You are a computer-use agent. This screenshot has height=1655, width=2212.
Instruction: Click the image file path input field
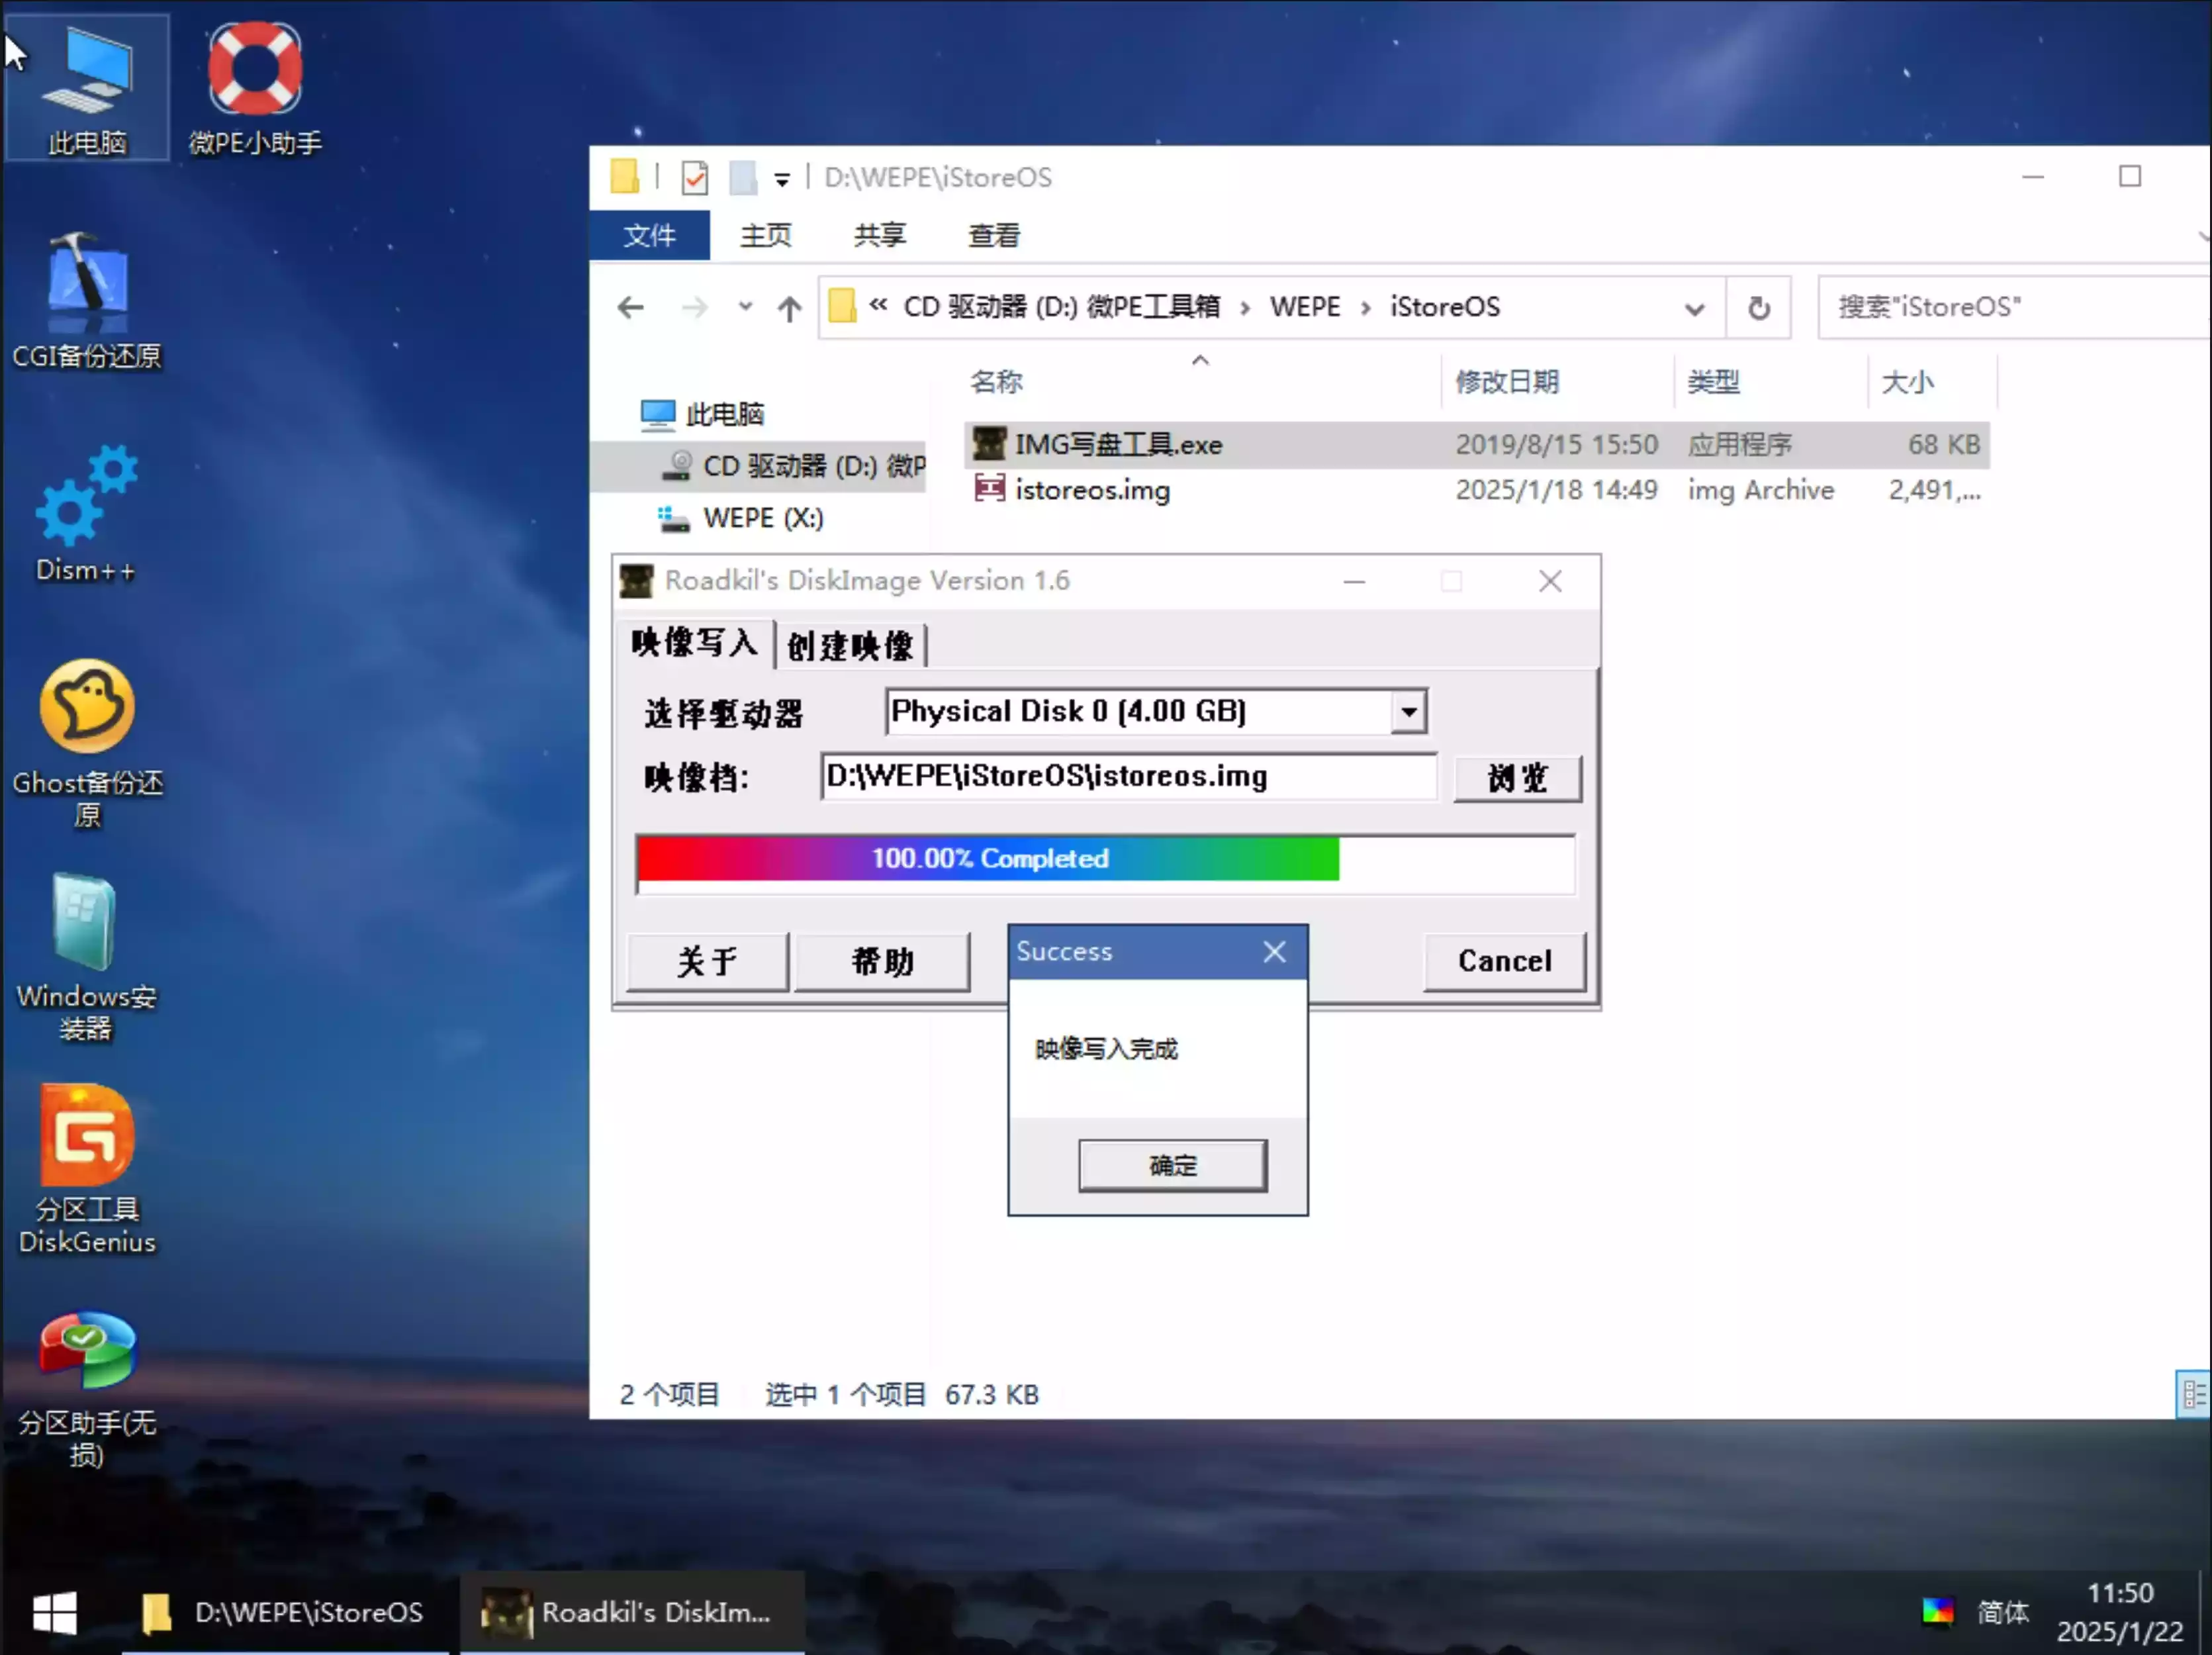tap(1127, 777)
